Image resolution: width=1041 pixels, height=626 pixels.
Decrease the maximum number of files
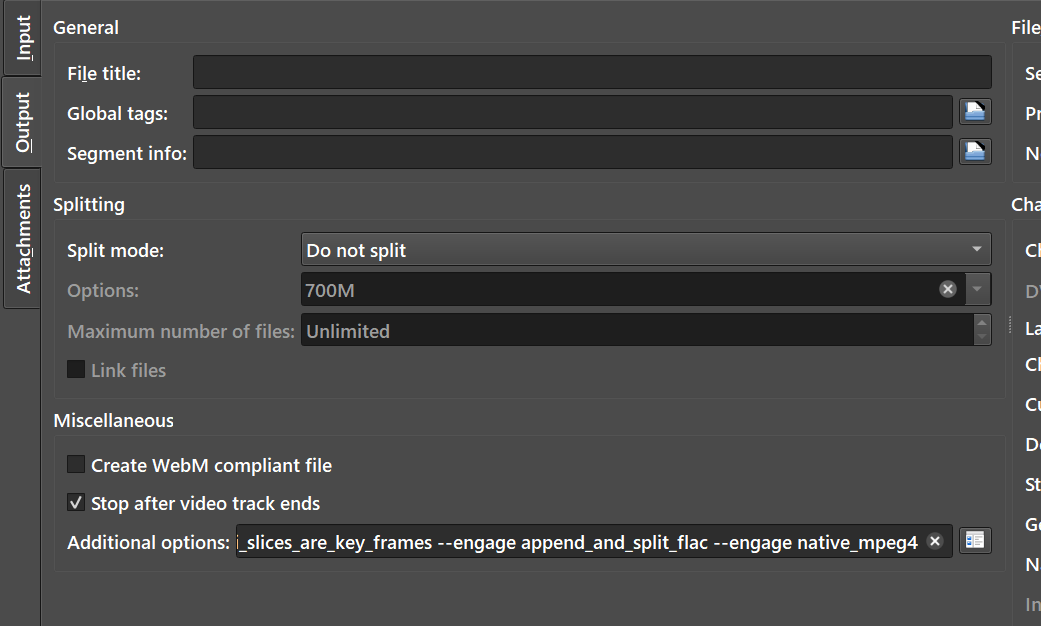[x=982, y=338]
